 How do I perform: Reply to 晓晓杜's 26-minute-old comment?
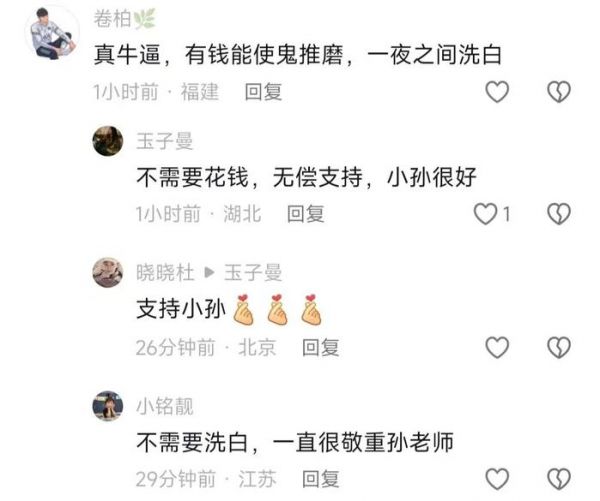tap(321, 348)
